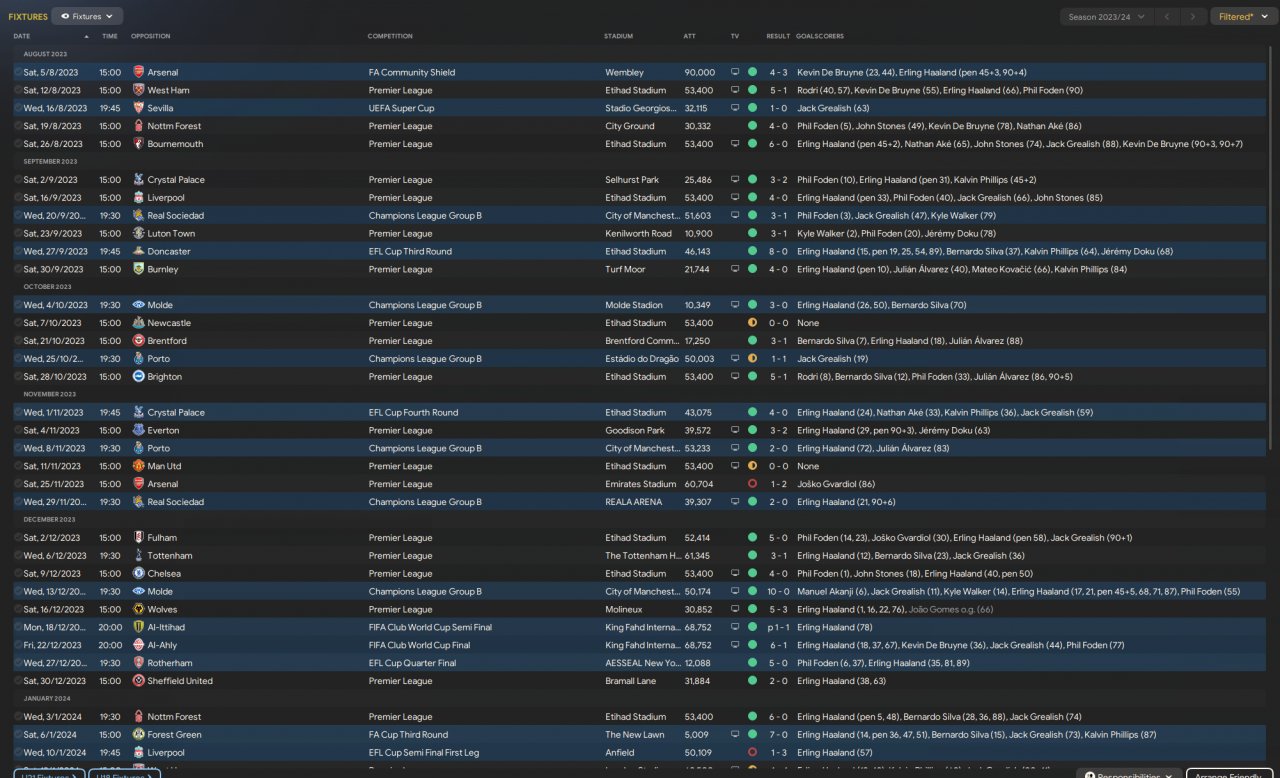Select the Sat, 7/10/2023 Newcastle fixture date

[54, 323]
